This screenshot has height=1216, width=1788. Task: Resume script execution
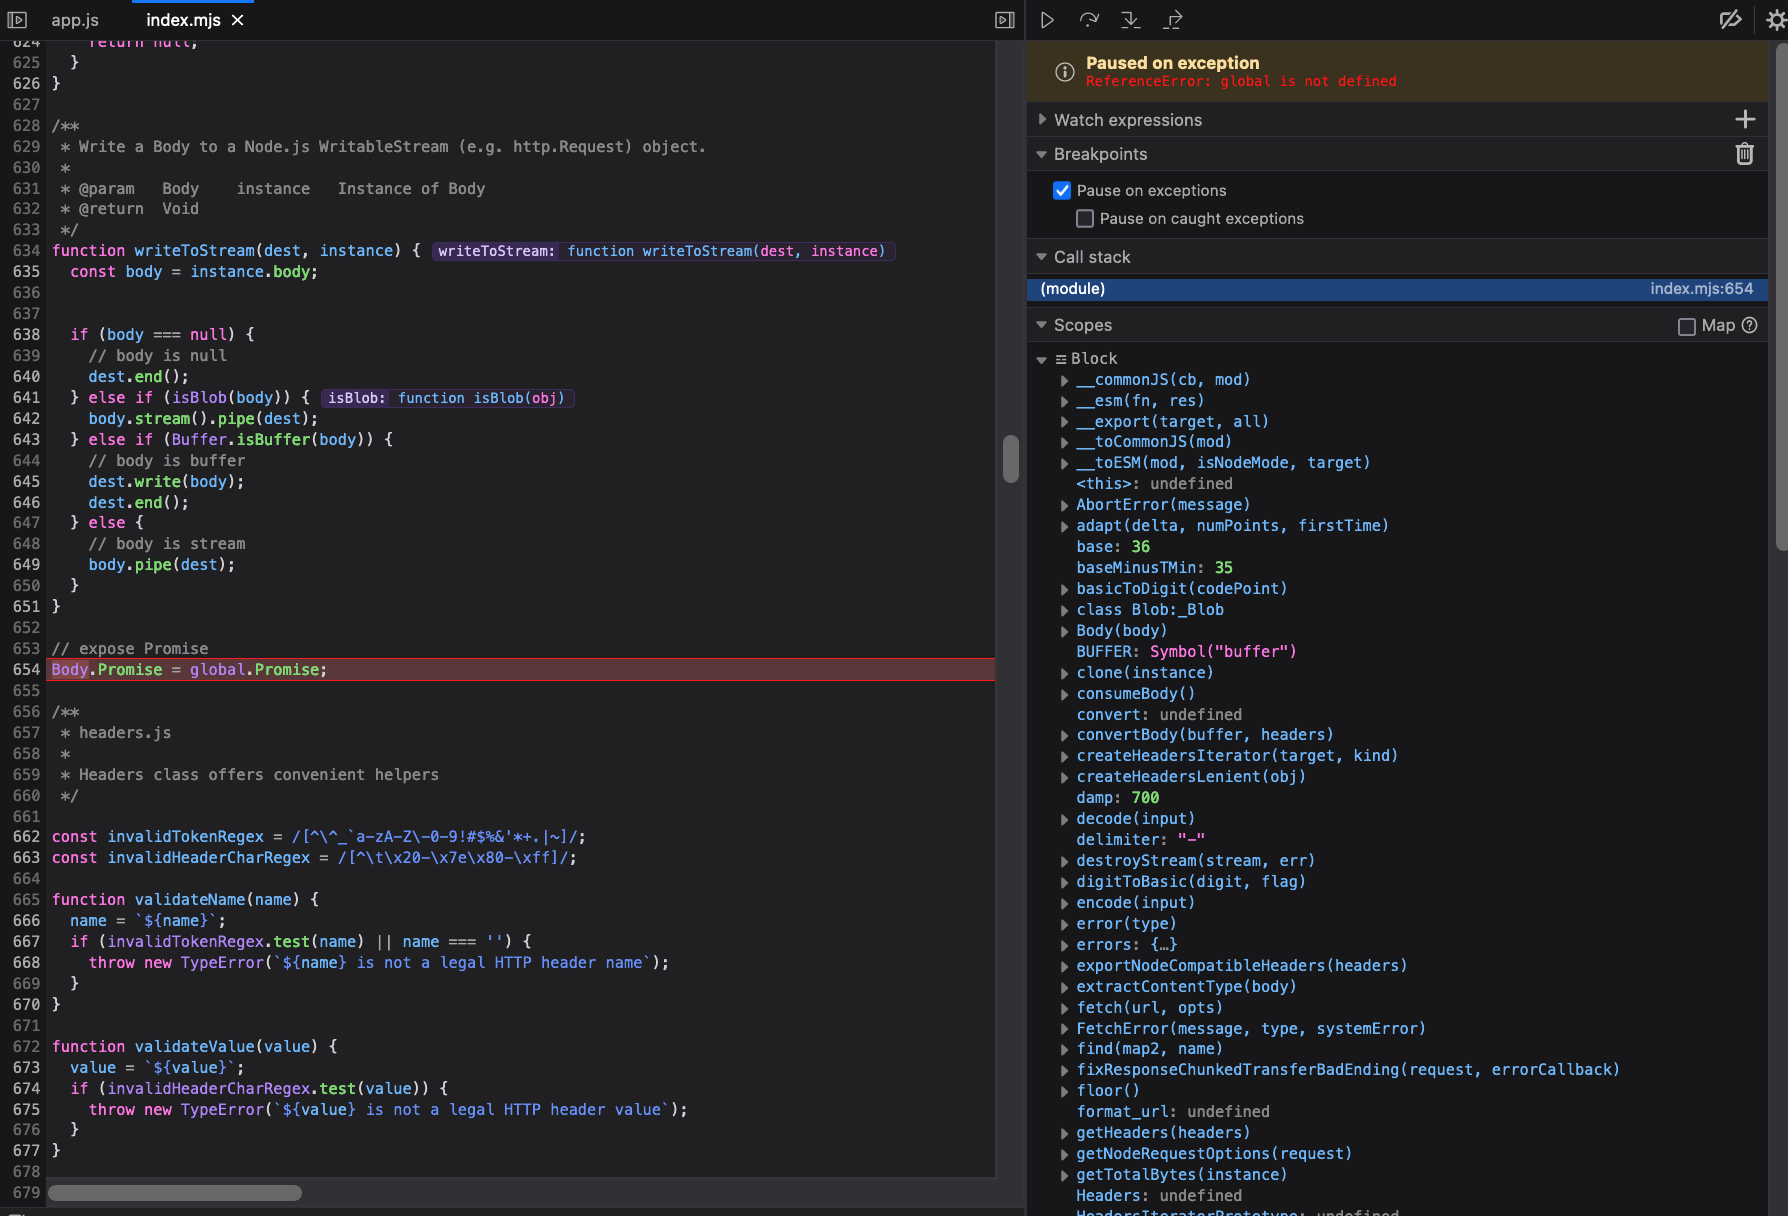pyautogui.click(x=1047, y=20)
